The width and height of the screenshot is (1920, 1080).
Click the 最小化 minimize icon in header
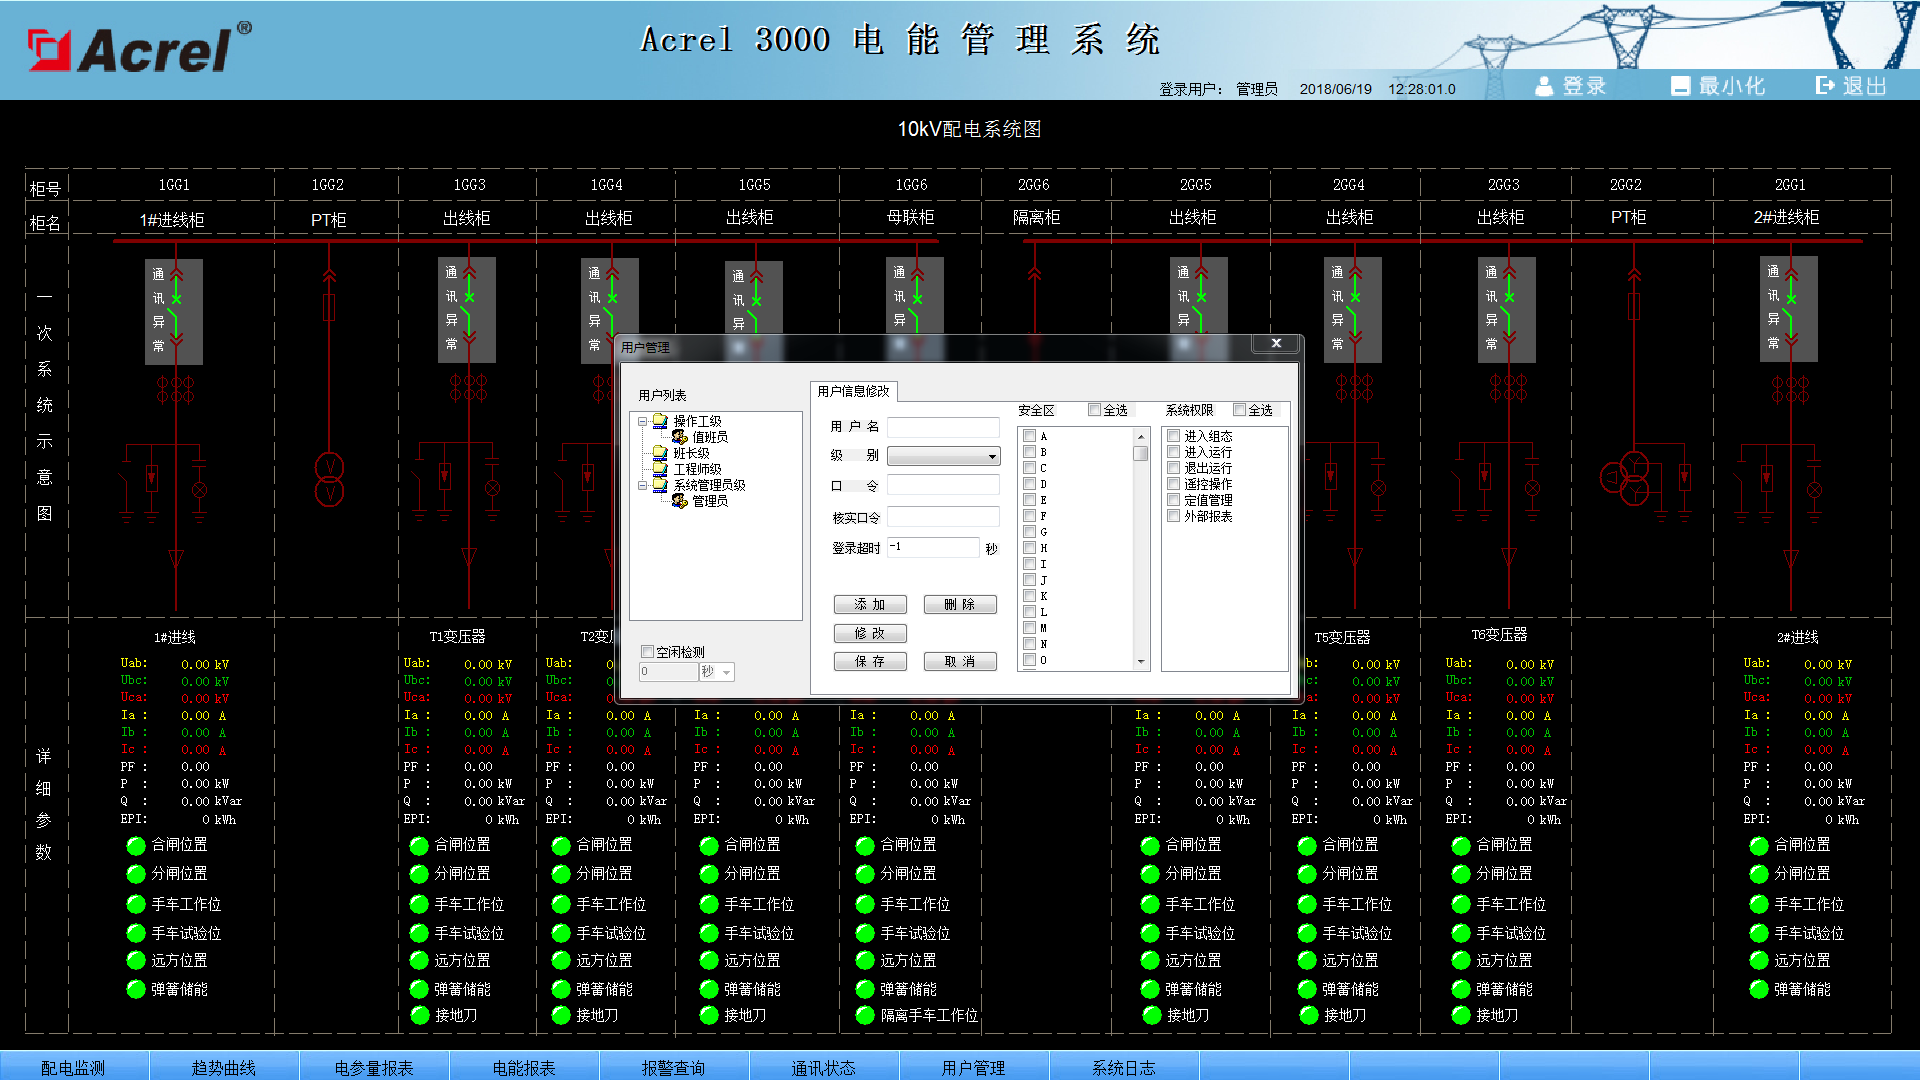(1680, 86)
